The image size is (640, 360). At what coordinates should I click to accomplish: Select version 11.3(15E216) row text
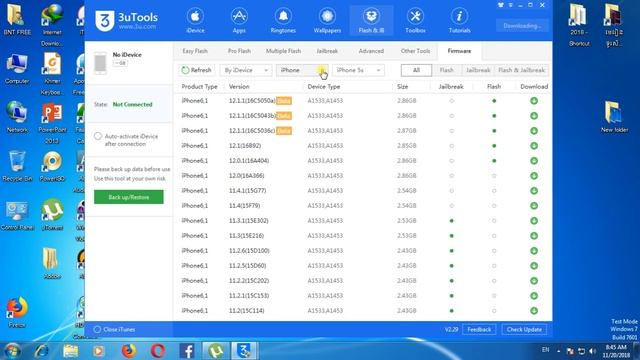pos(246,236)
